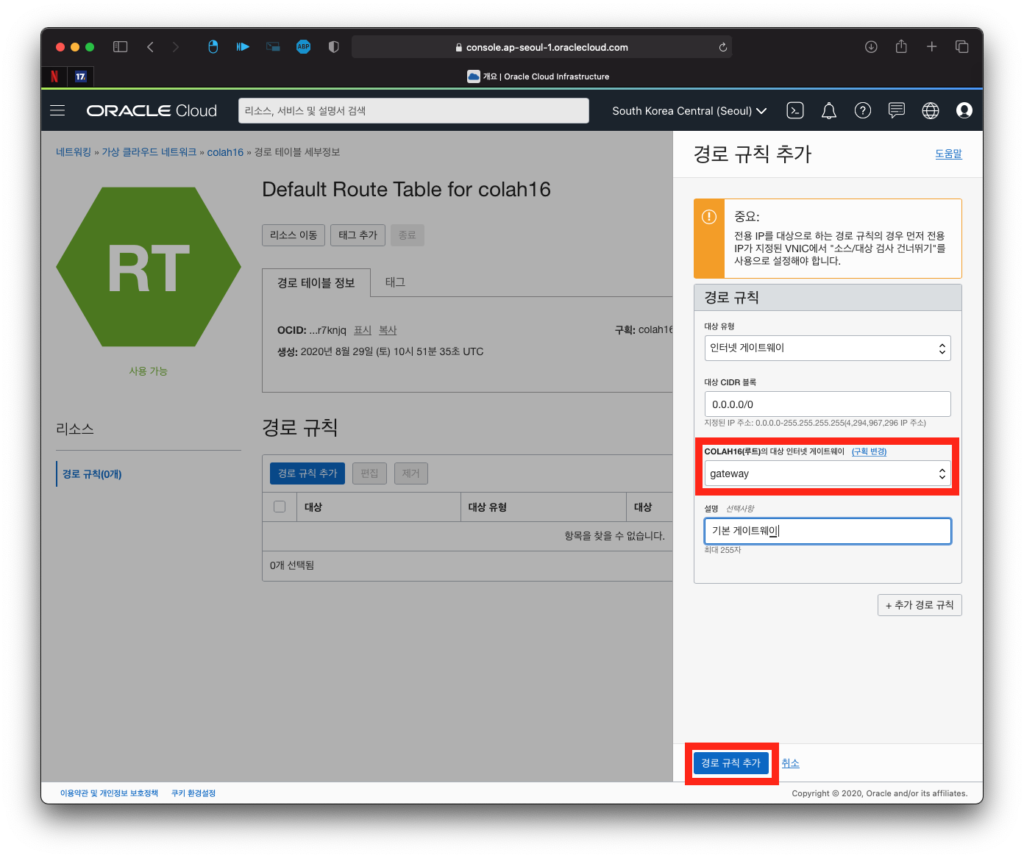Expand the South Korea Central (Seoul) region selector
Image resolution: width=1024 pixels, height=858 pixels.
[689, 111]
